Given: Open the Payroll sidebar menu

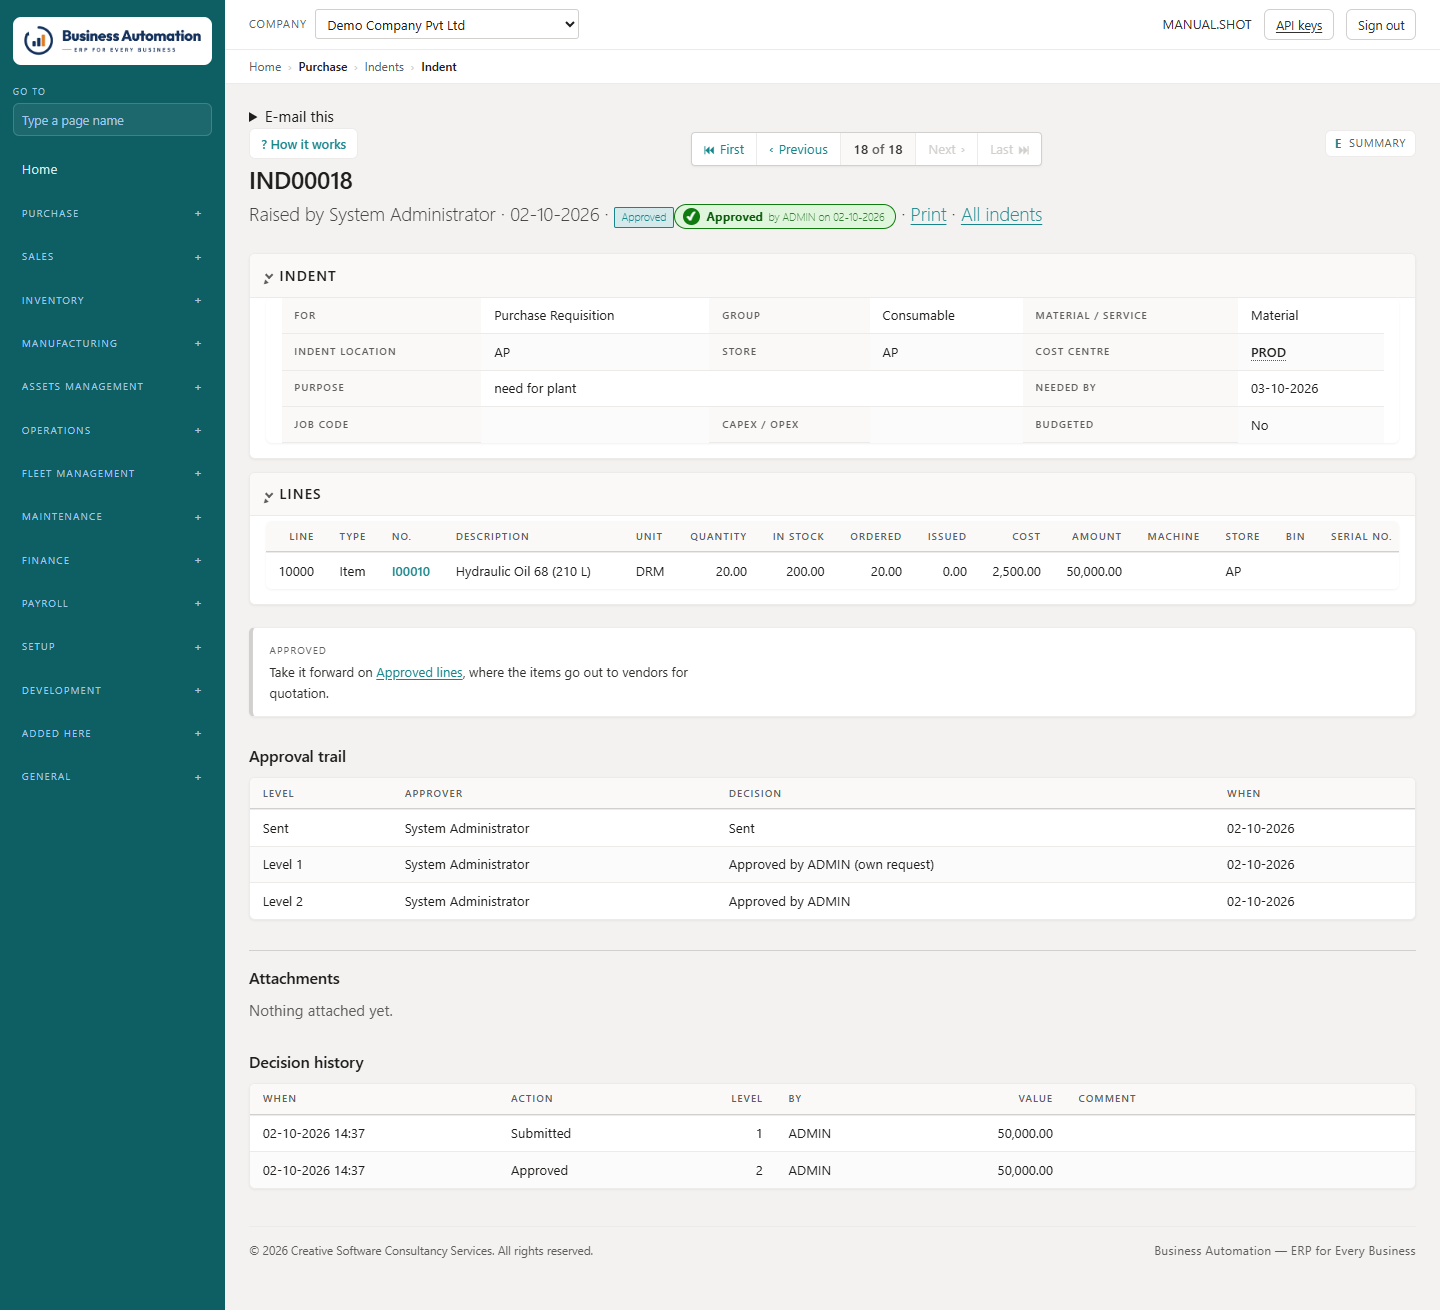Looking at the screenshot, I should click(112, 604).
